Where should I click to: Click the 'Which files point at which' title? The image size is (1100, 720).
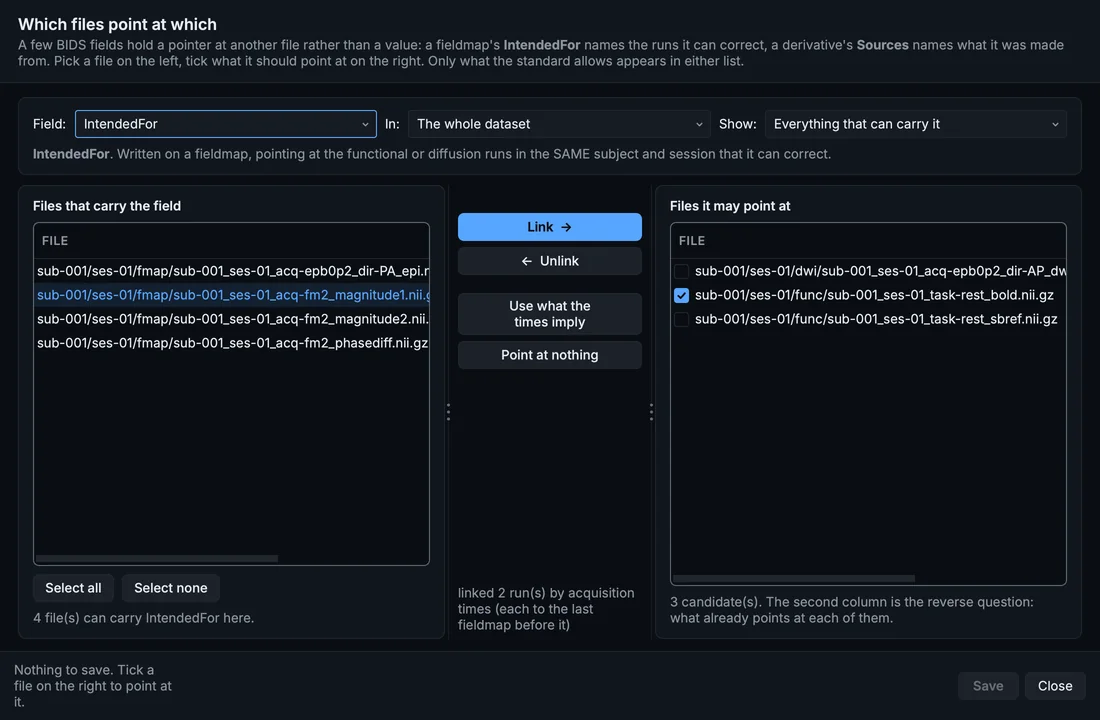tap(117, 25)
